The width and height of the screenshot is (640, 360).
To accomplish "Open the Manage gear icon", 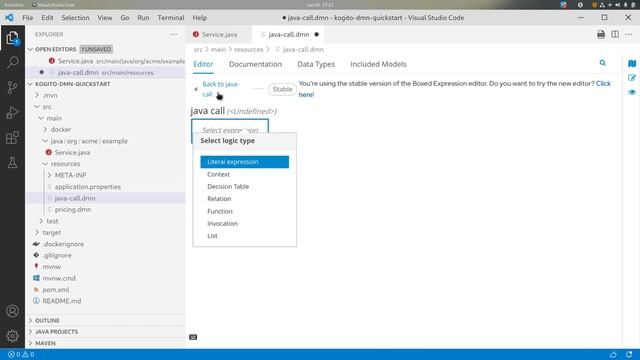I will tap(12, 336).
